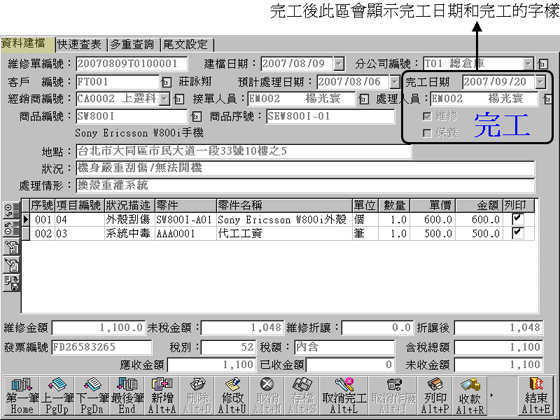Click the 接單人員 field EM002 楊光寰
This screenshot has height=420, width=560.
tap(301, 99)
